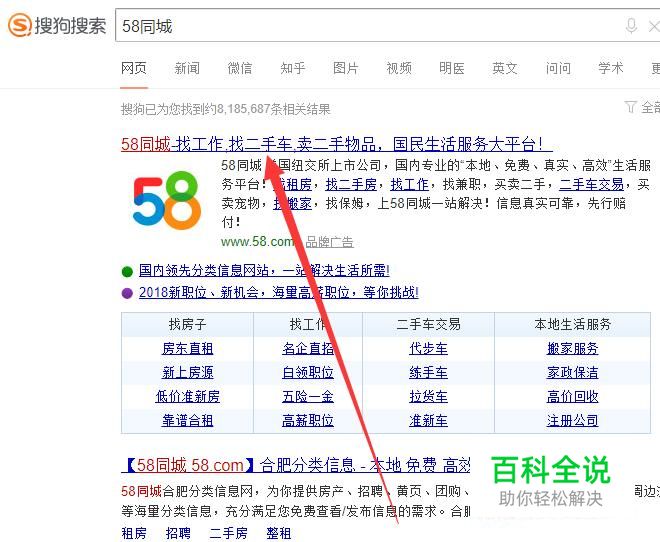
Task: Switch to the 知乎 tab
Action: coord(293,68)
